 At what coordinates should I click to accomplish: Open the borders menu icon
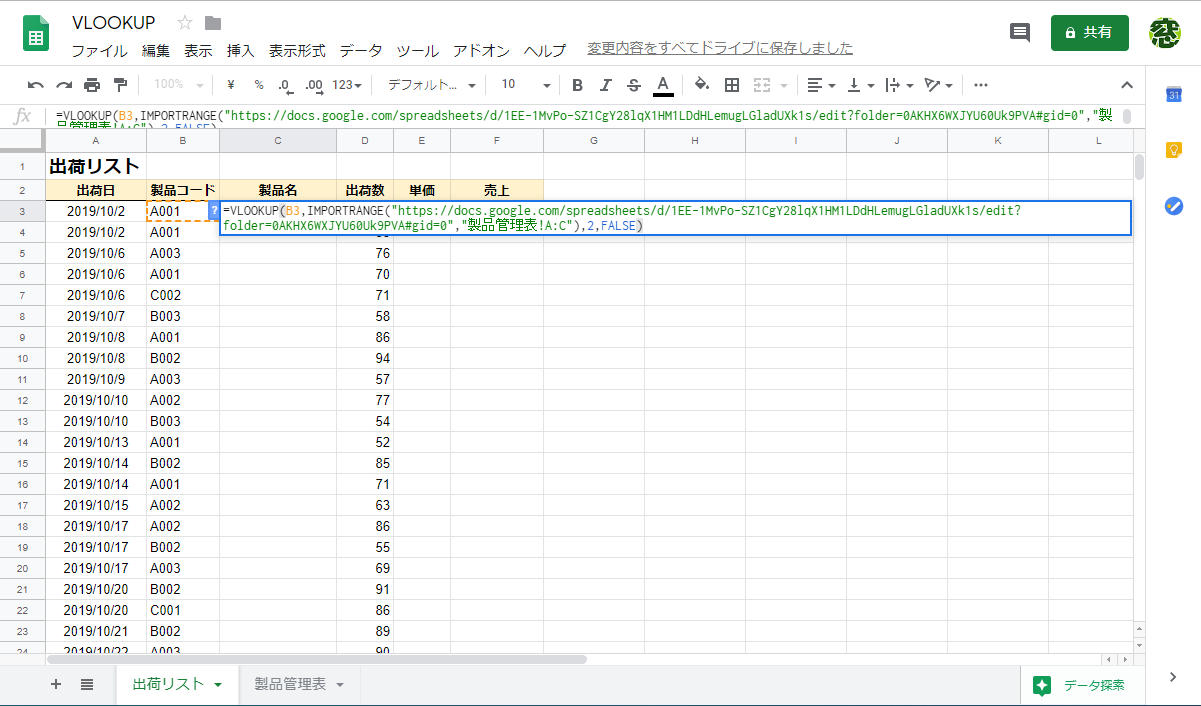pyautogui.click(x=732, y=85)
